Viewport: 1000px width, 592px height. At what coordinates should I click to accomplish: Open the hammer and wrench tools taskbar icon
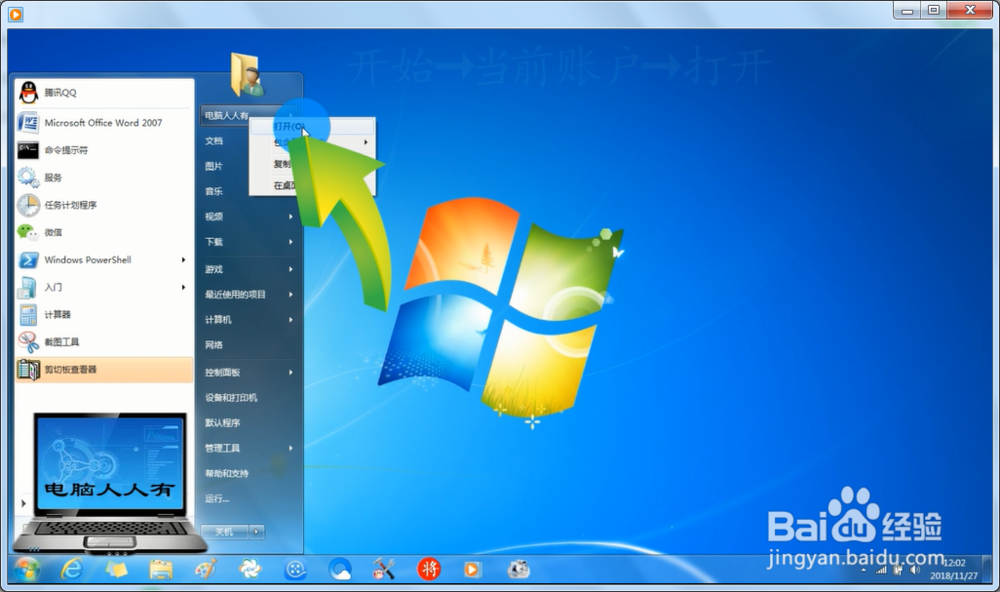(x=385, y=569)
